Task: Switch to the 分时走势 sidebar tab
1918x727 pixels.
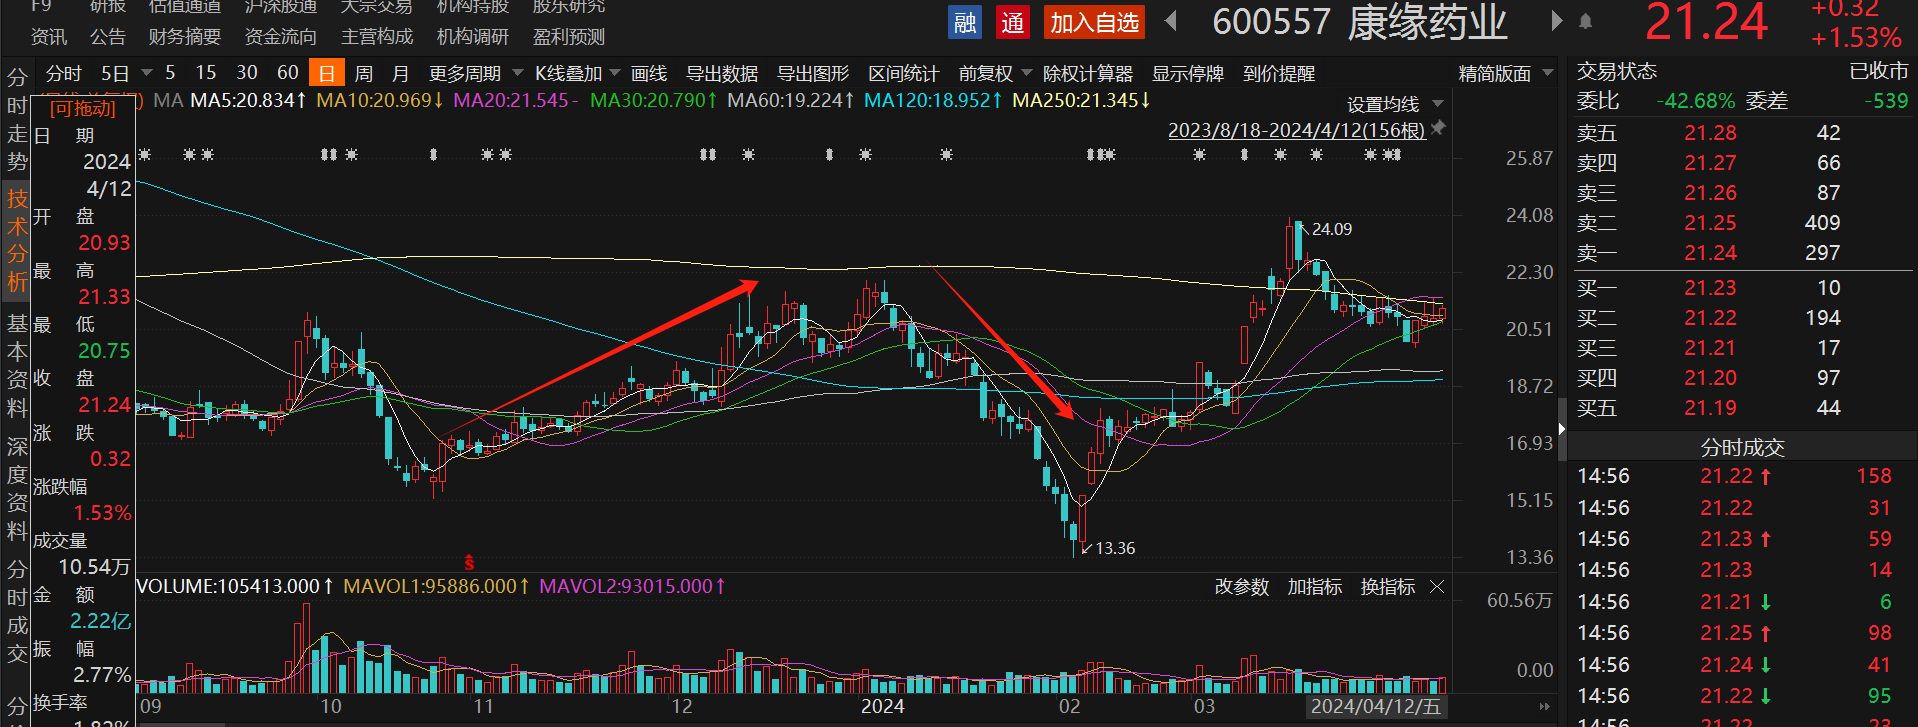Action: click(17, 120)
